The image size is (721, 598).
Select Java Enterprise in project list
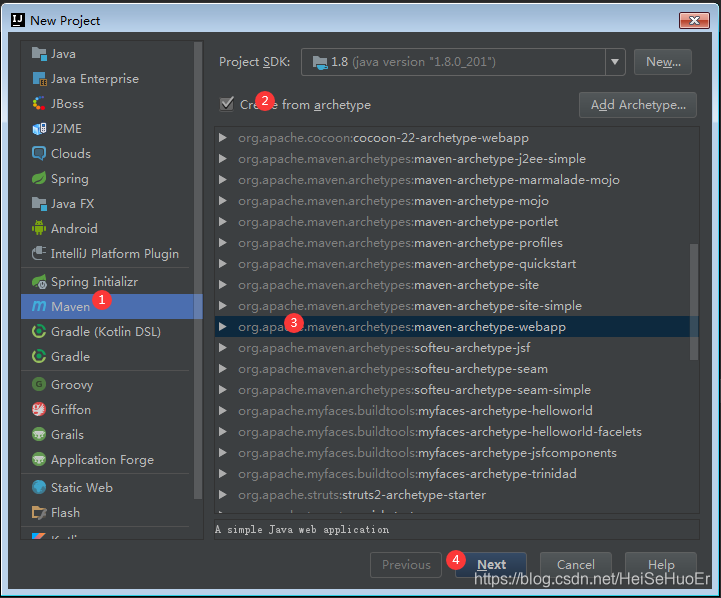(95, 79)
